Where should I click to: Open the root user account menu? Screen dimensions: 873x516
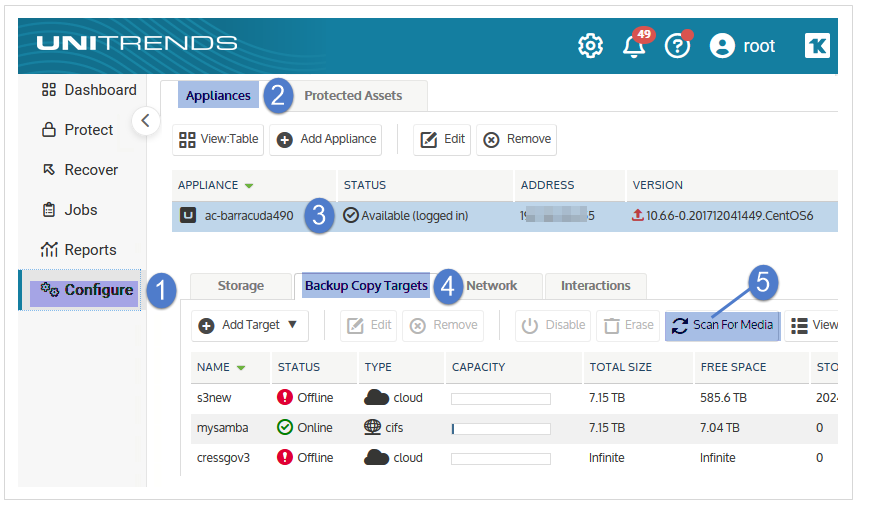[742, 46]
